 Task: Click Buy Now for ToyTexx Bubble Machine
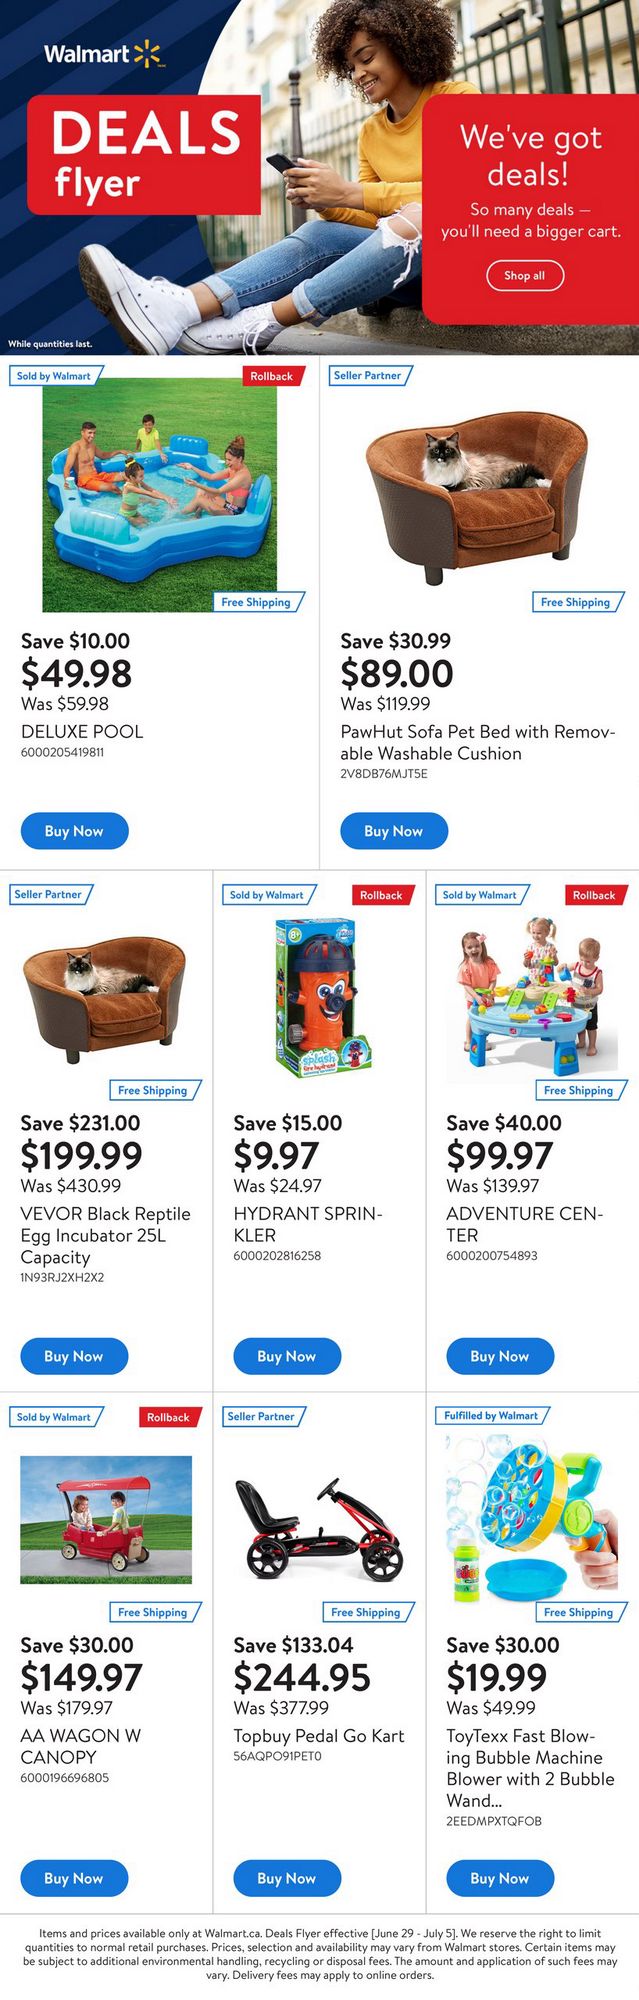(x=500, y=1878)
